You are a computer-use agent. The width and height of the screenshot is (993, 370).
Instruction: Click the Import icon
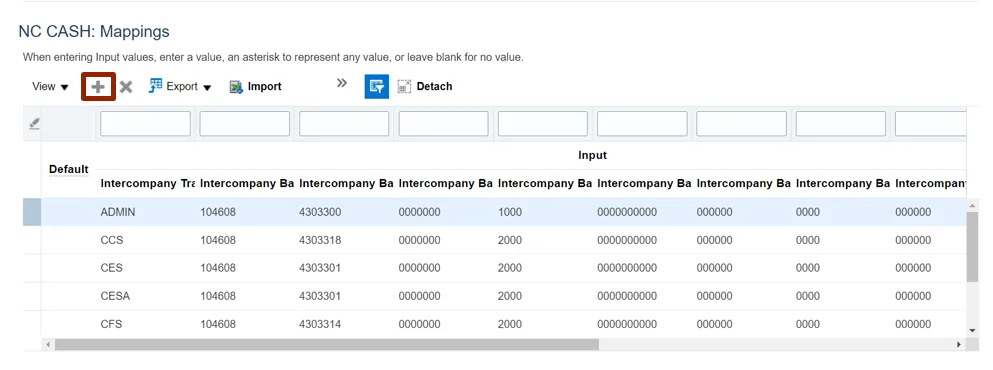click(236, 87)
